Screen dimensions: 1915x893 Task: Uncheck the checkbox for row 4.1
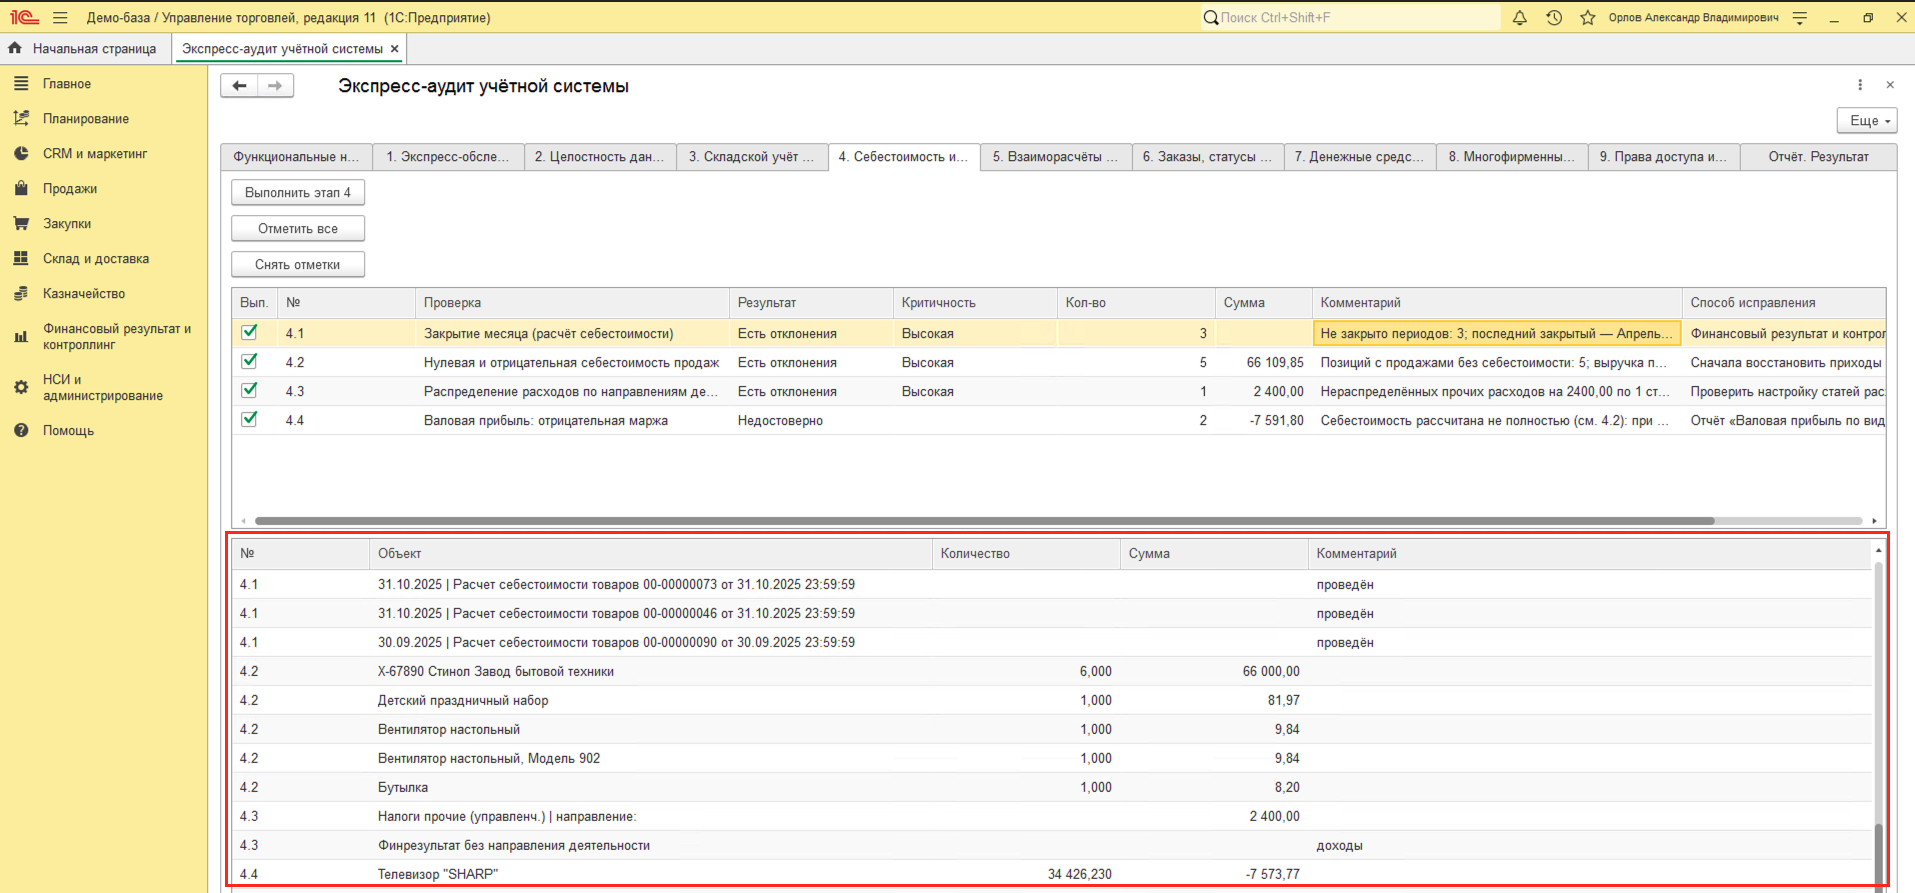(250, 332)
